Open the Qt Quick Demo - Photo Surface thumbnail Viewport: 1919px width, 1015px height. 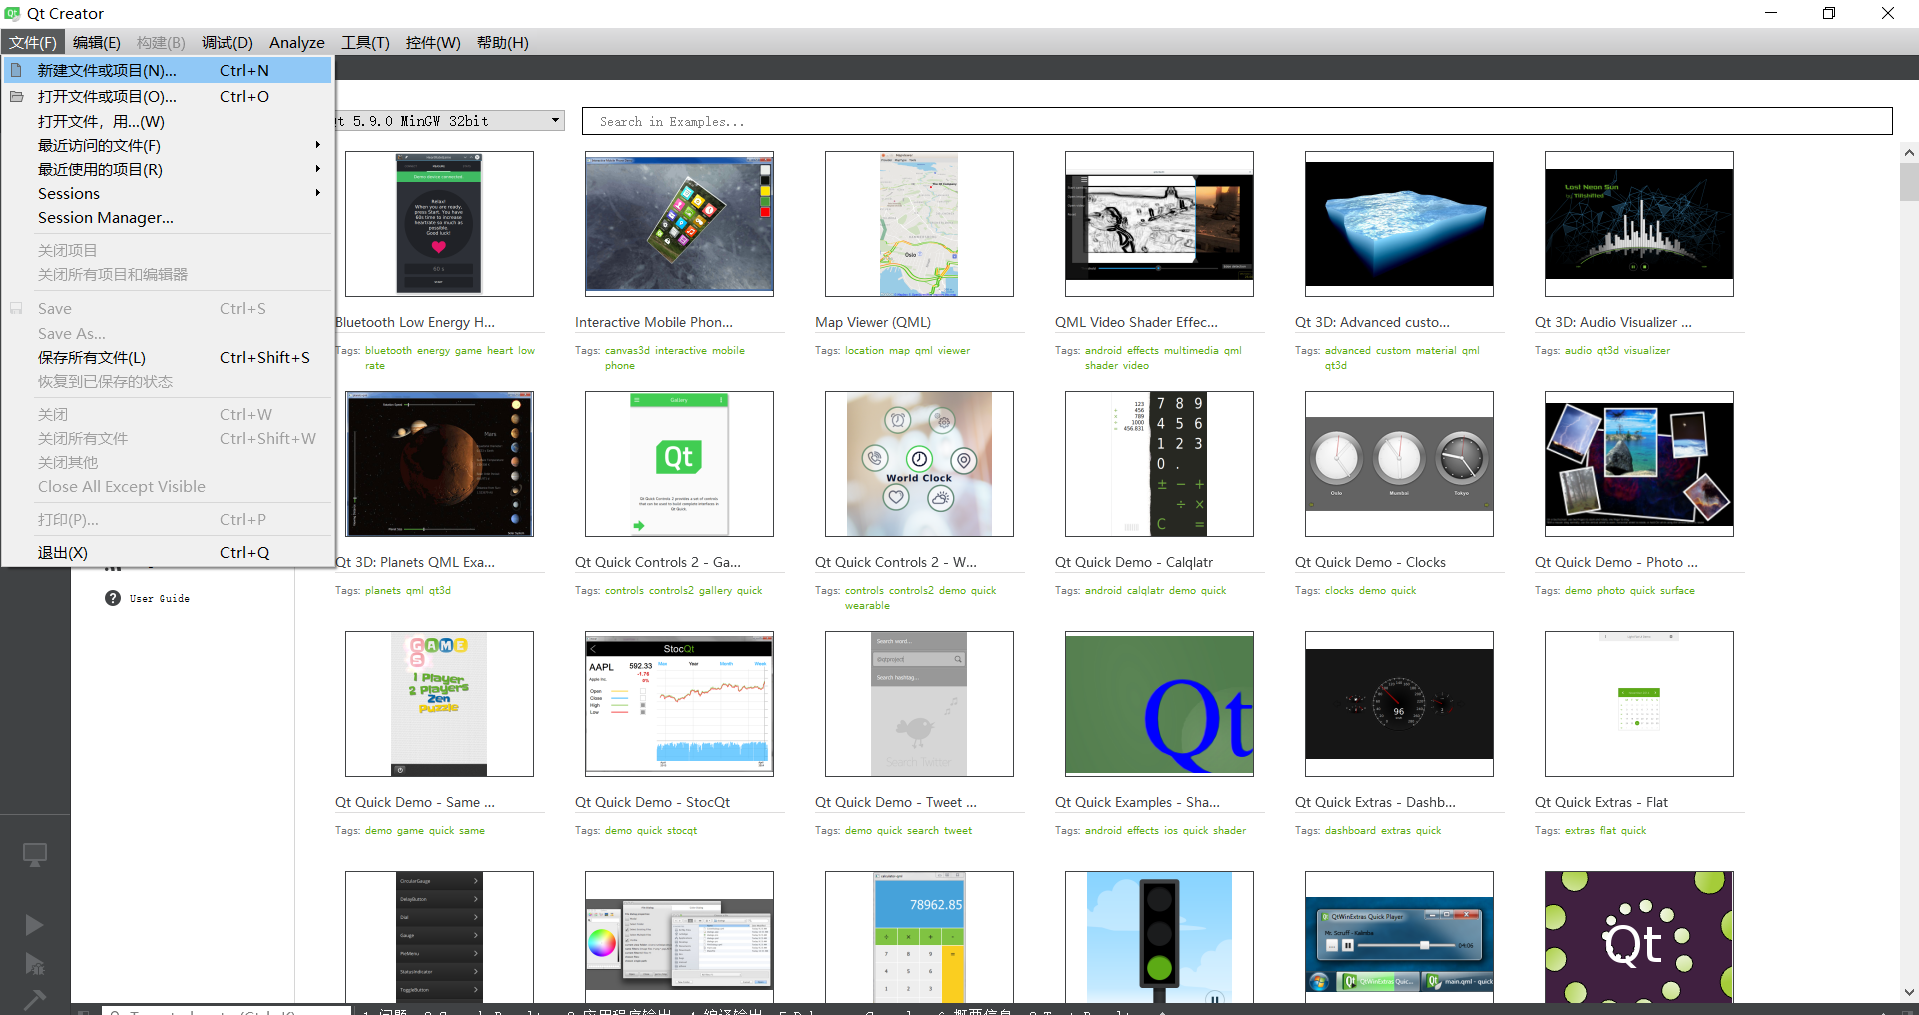(x=1639, y=464)
